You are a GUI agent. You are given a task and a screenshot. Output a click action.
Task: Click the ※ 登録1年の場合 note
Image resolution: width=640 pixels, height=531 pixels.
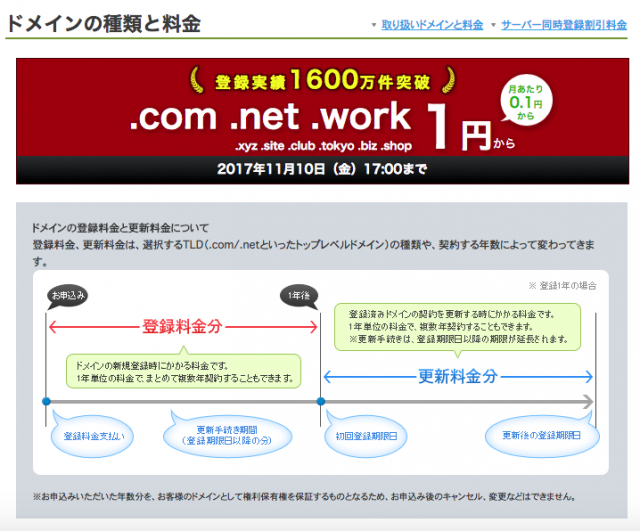(x=562, y=286)
